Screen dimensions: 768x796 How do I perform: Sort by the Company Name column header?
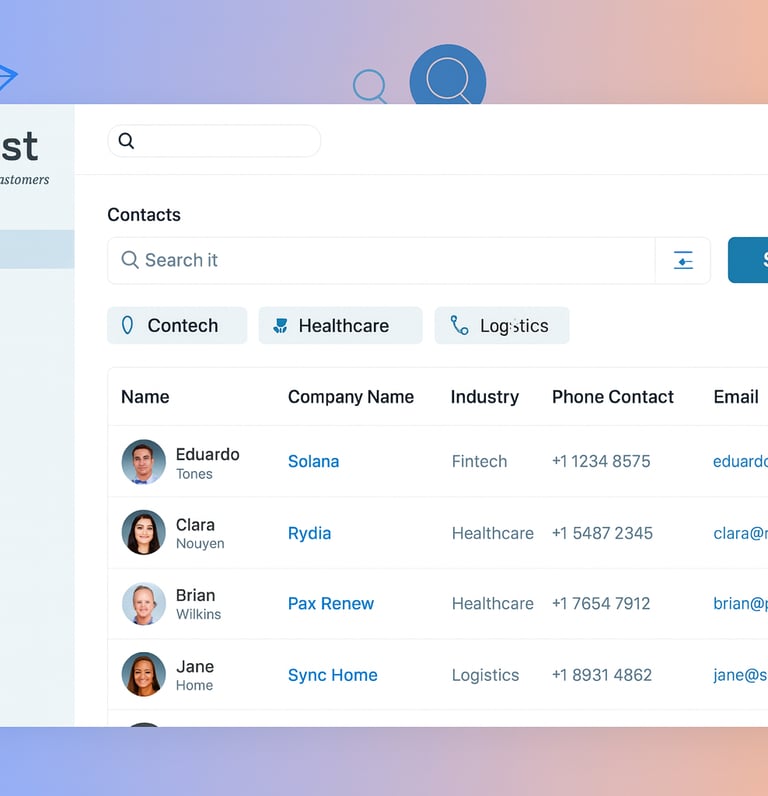tap(351, 397)
